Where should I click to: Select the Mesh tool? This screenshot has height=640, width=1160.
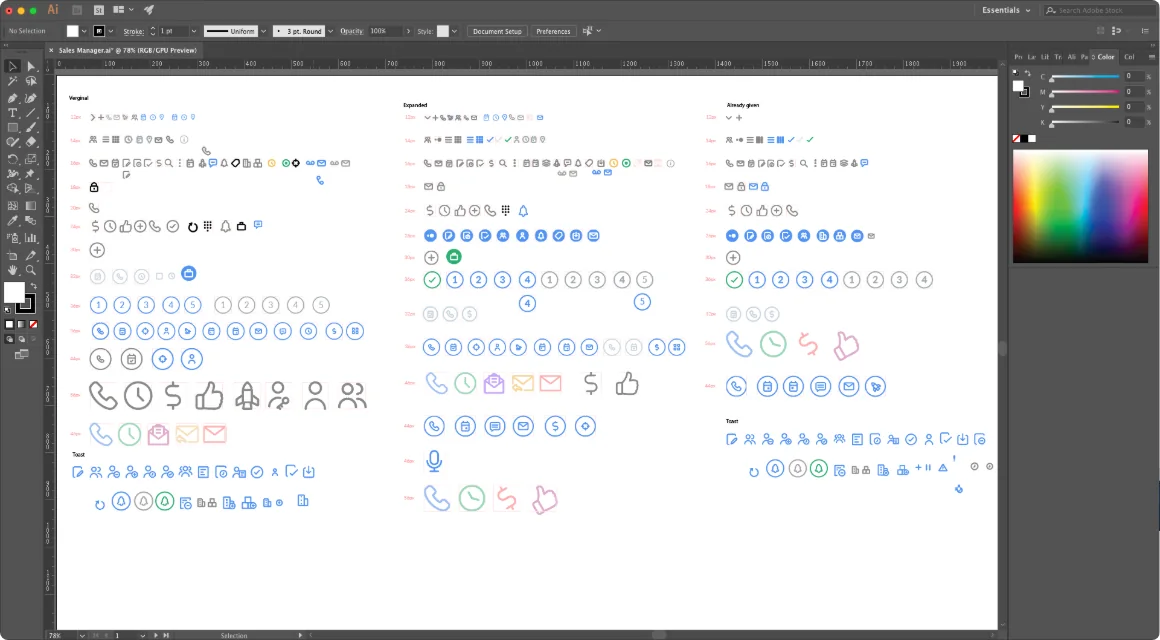pos(13,206)
